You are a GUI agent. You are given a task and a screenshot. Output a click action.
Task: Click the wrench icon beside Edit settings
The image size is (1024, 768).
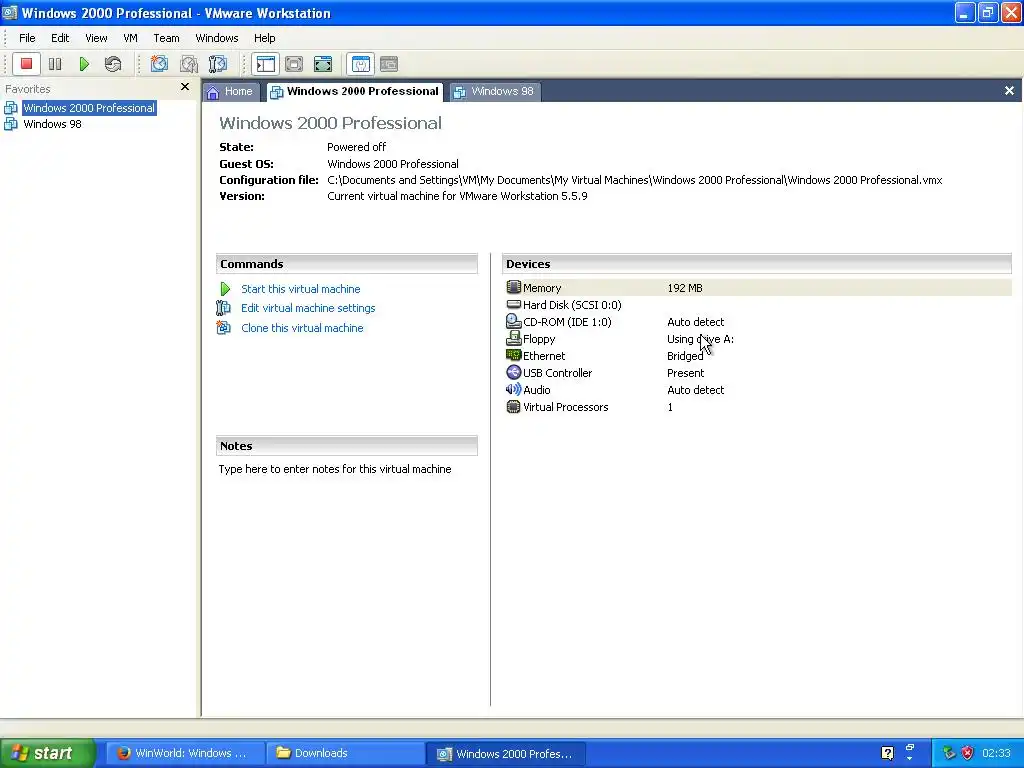[x=223, y=308]
